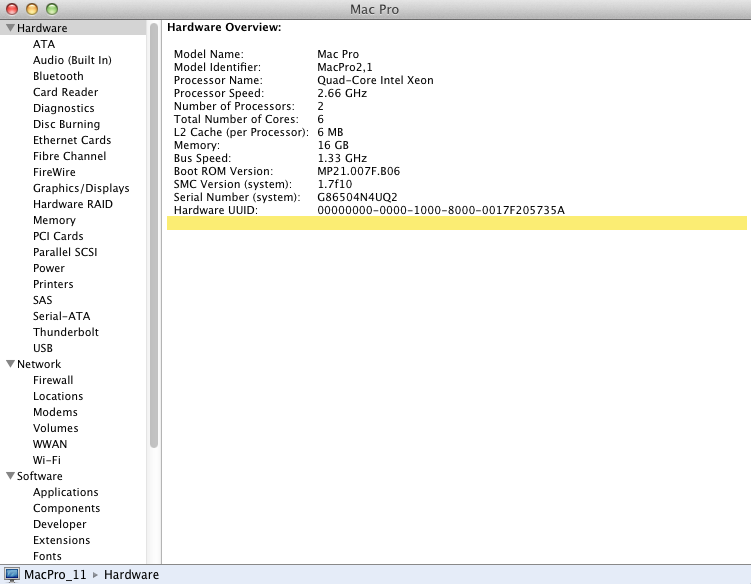Click the Processor Speed value 2.66 GHz

point(342,93)
